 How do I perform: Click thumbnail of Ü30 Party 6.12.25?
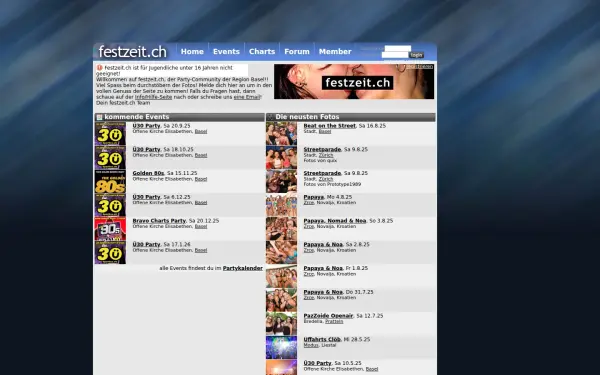click(x=110, y=205)
